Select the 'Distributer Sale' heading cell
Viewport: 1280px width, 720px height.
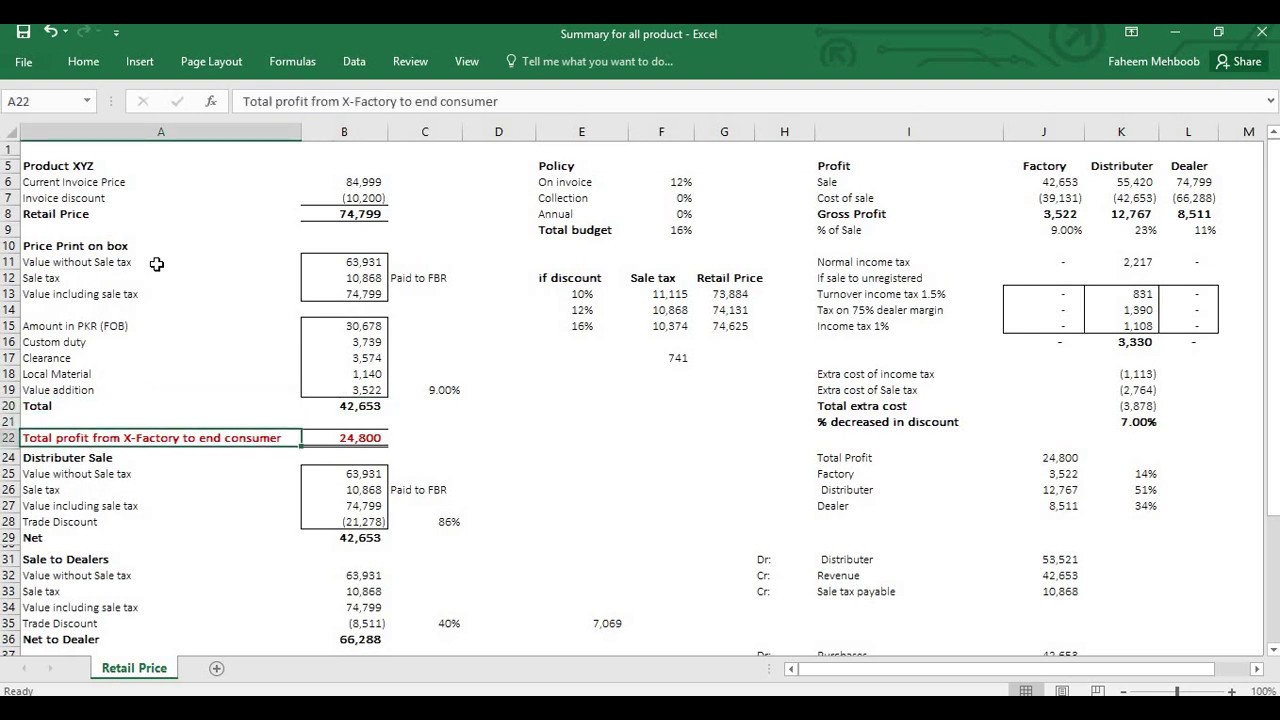point(160,458)
